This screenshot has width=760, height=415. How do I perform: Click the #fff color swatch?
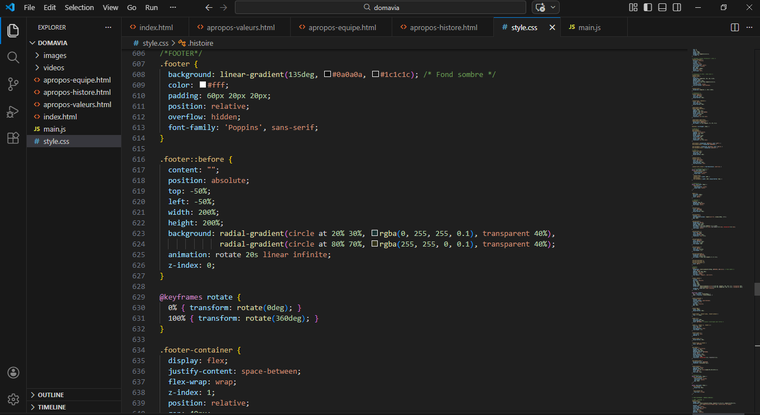click(x=204, y=85)
